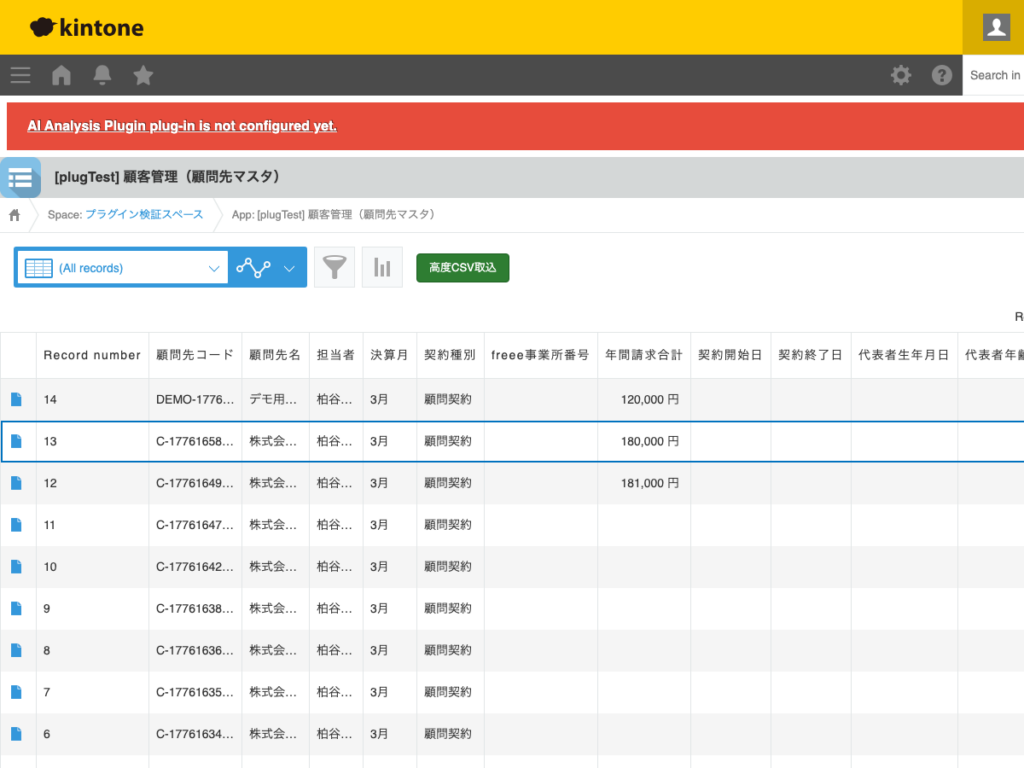Click the 高度CSV取込 button

(x=462, y=267)
